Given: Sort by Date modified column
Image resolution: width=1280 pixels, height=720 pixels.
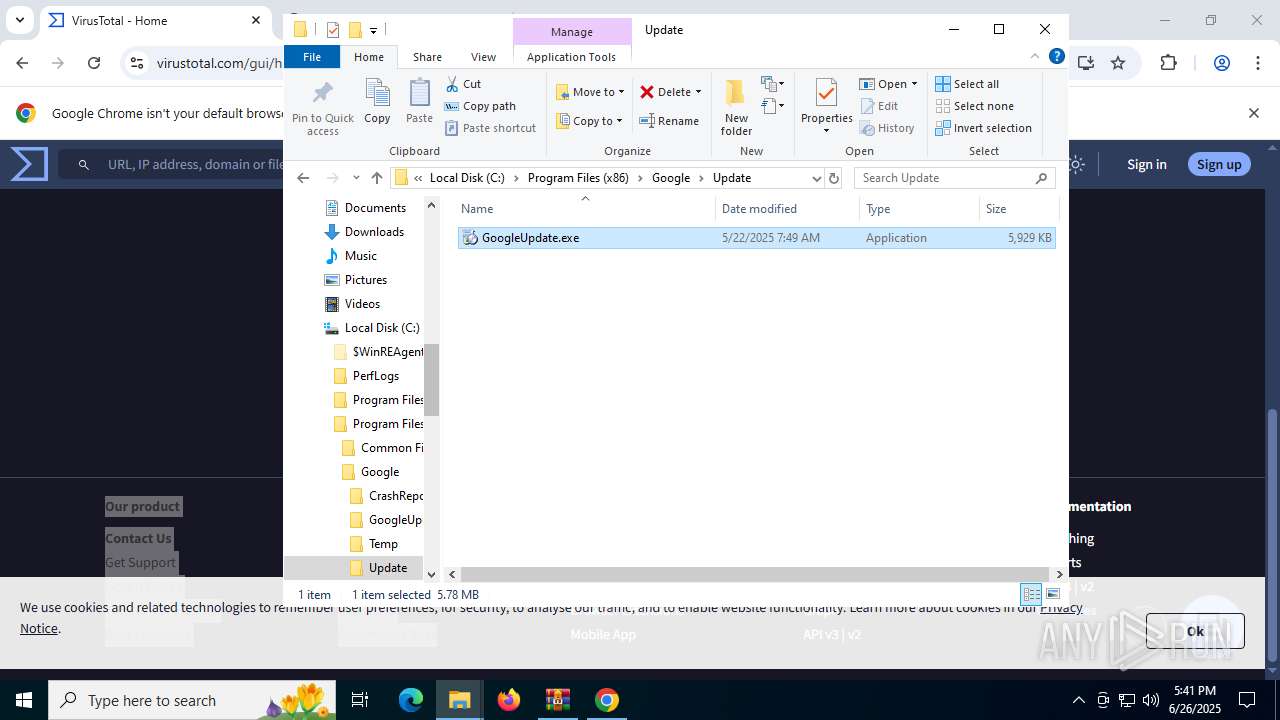Looking at the screenshot, I should pos(787,209).
